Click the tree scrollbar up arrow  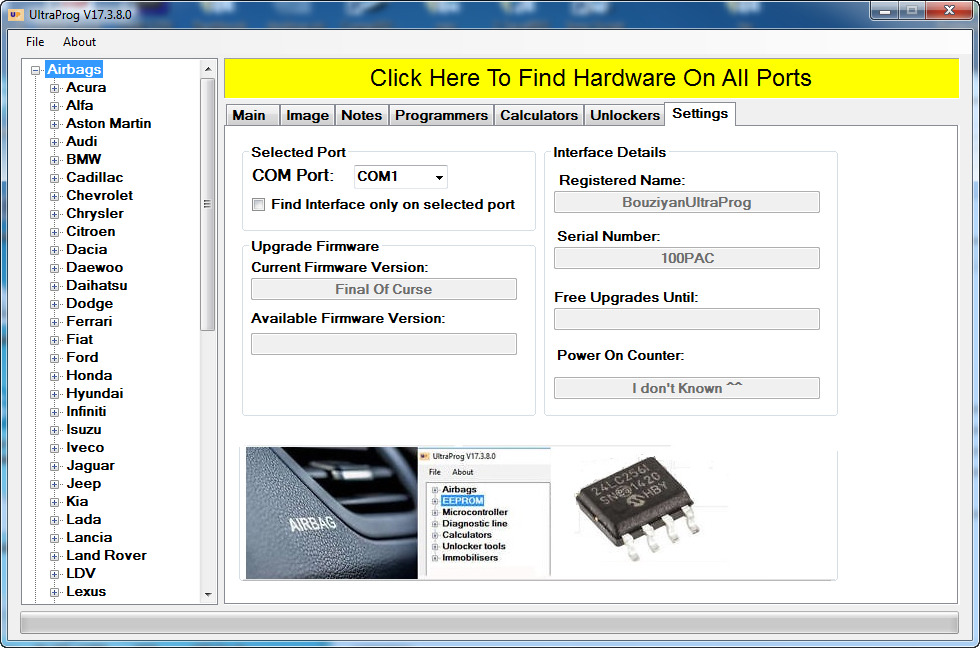coord(208,69)
